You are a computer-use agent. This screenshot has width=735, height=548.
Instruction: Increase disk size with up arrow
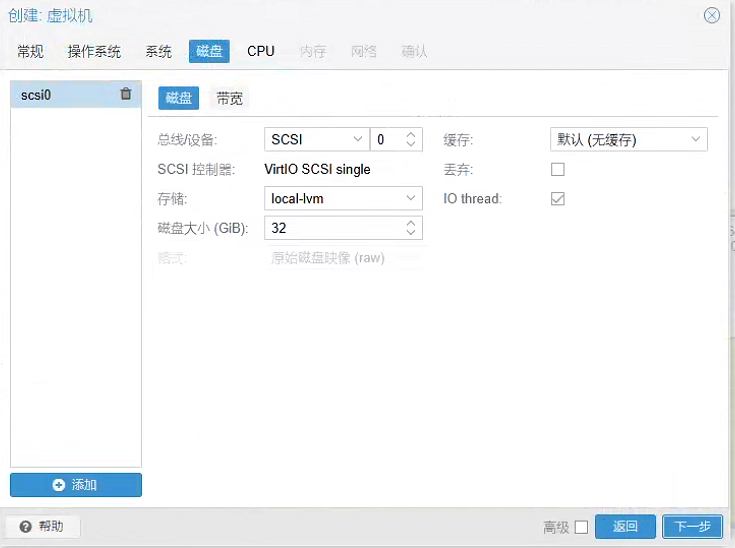(x=411, y=223)
